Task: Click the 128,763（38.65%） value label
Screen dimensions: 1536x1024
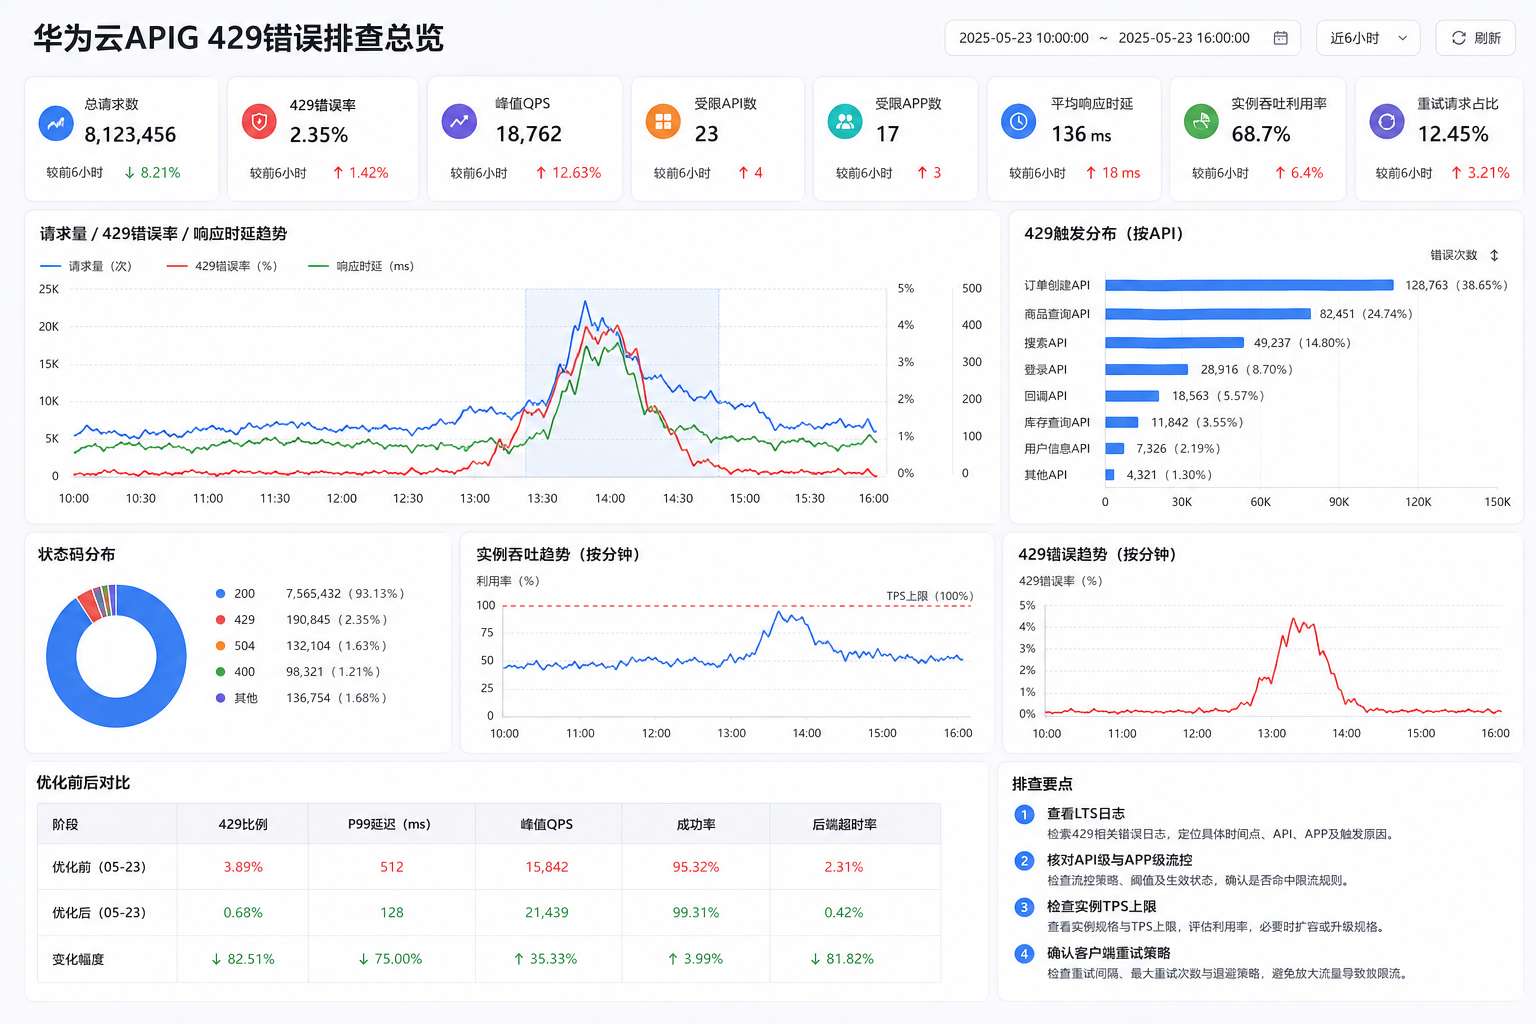Action: [1456, 285]
